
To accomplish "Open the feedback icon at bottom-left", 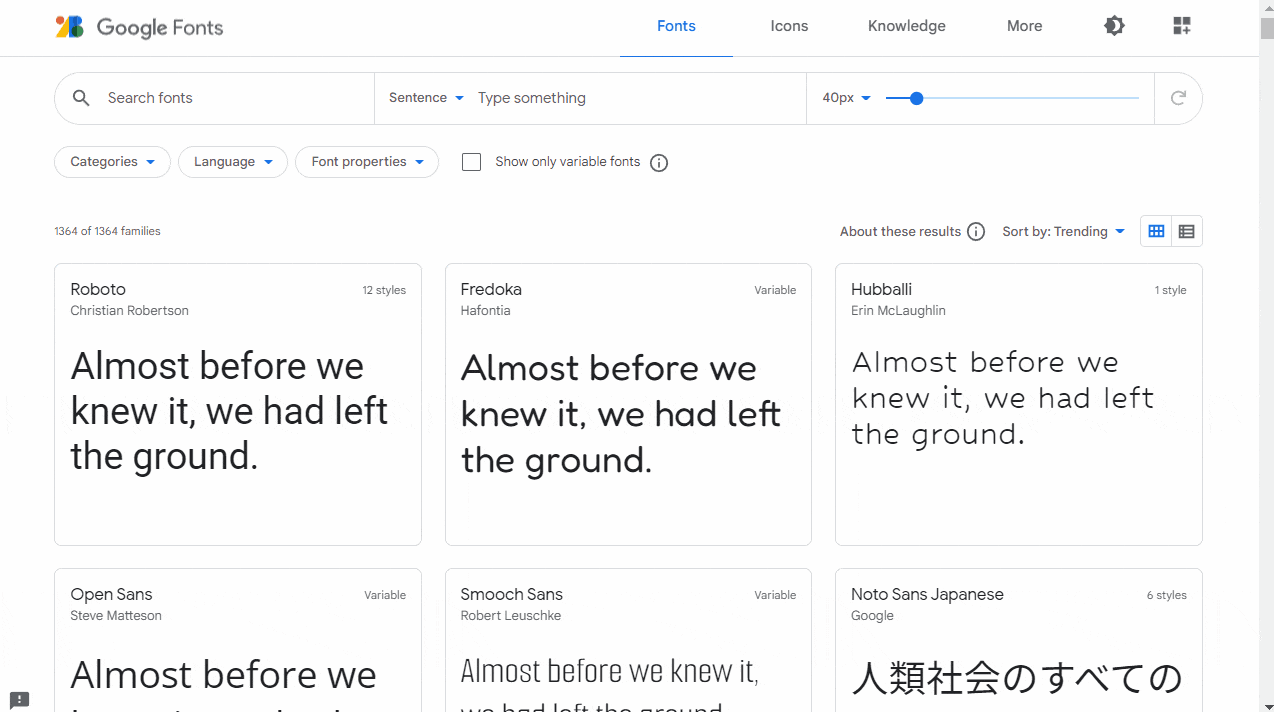I will click(20, 700).
